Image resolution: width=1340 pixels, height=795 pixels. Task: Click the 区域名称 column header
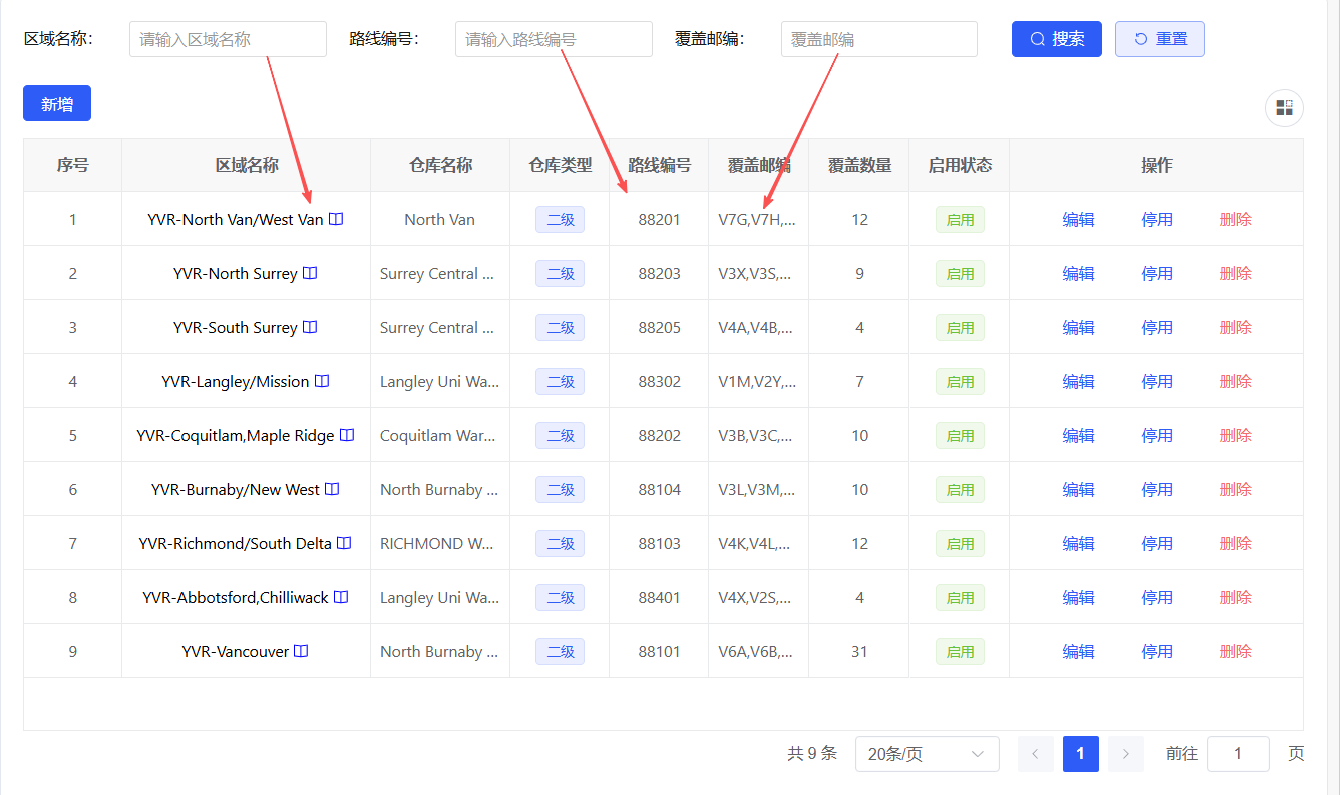point(247,165)
